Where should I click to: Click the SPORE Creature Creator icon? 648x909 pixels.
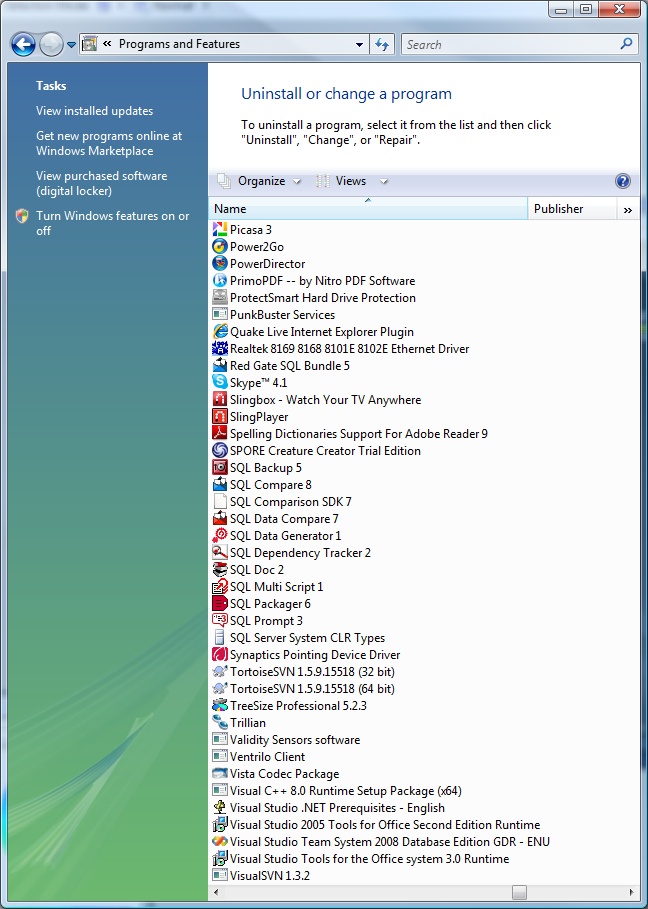[x=220, y=450]
